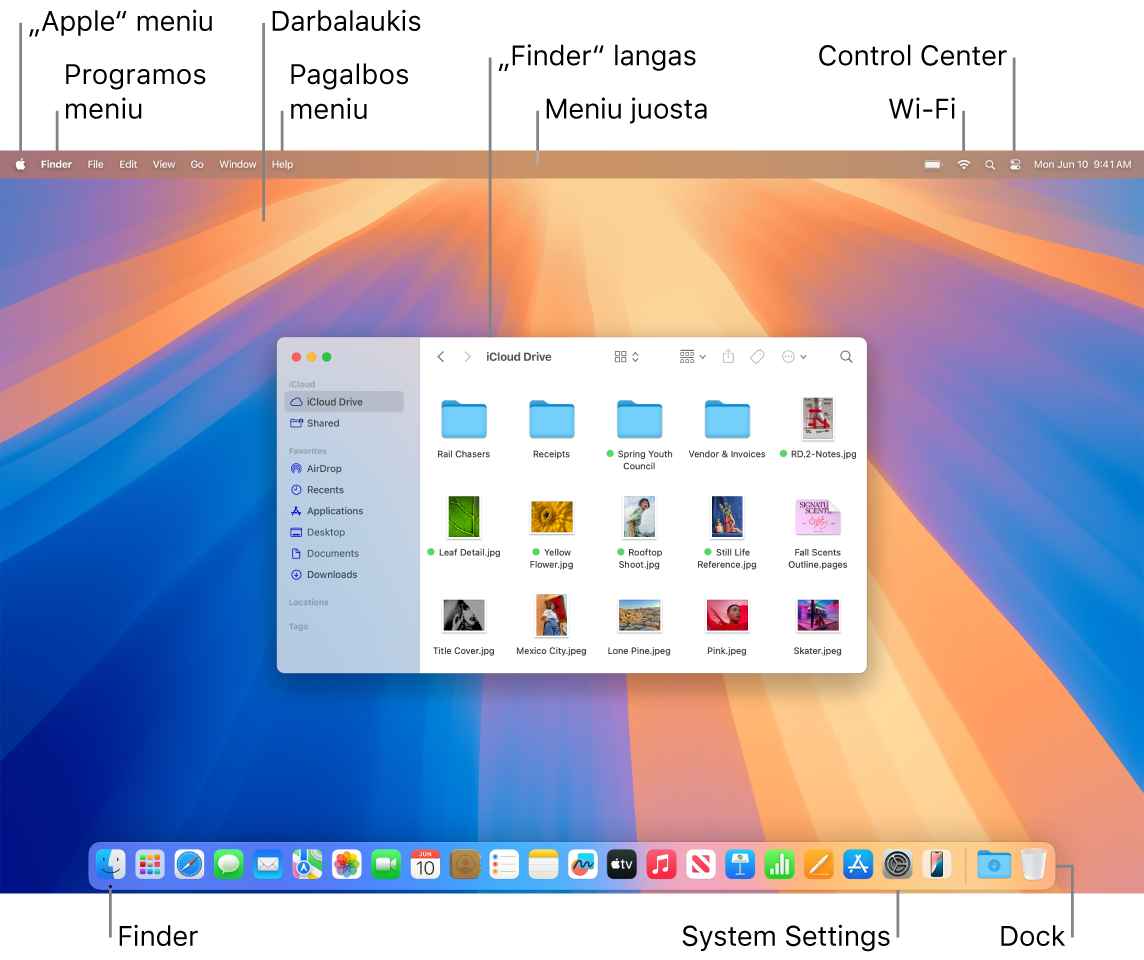
Task: Select AirDrop in the sidebar
Action: (344, 469)
